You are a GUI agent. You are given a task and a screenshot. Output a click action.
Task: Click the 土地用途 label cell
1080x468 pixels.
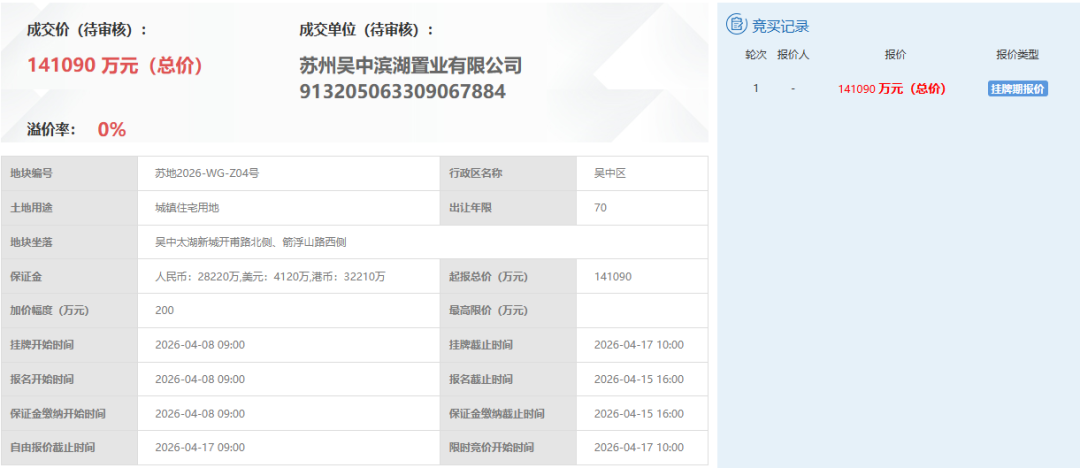click(70, 208)
